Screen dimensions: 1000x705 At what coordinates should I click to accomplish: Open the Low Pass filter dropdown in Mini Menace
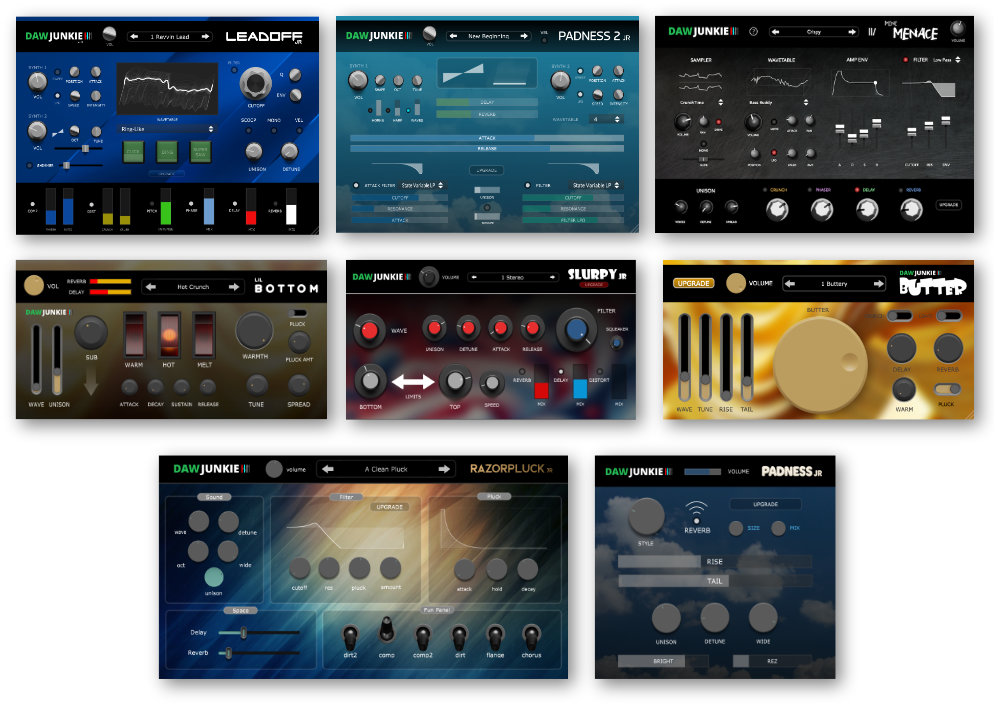(946, 60)
